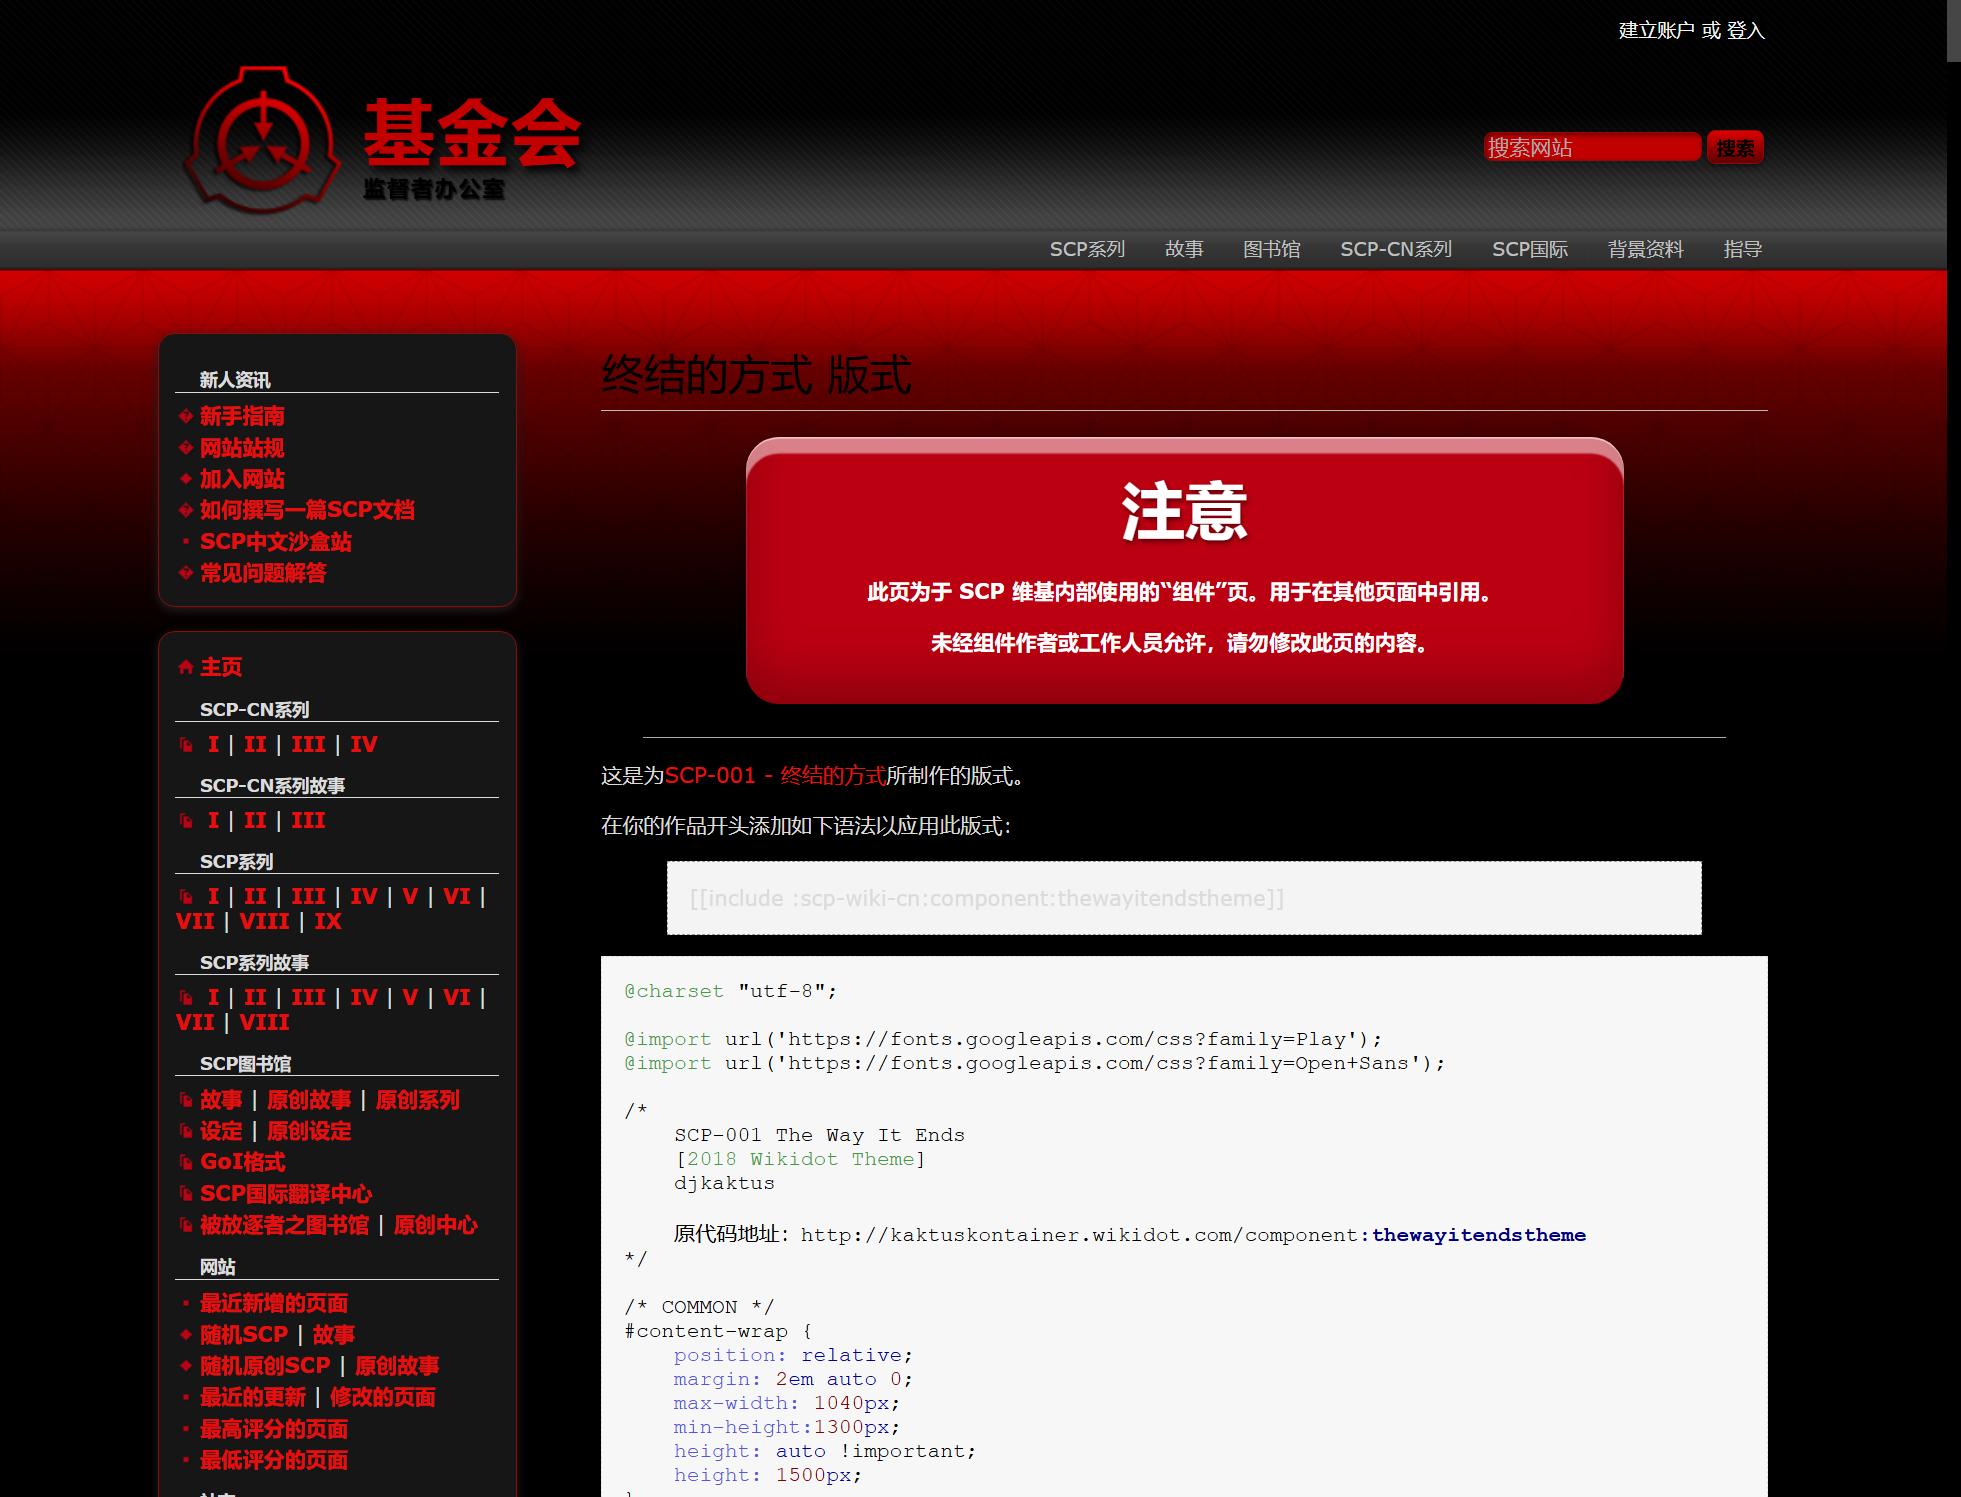The height and width of the screenshot is (1497, 1961).
Task: Click the home icon beside 主页
Action: click(x=186, y=667)
